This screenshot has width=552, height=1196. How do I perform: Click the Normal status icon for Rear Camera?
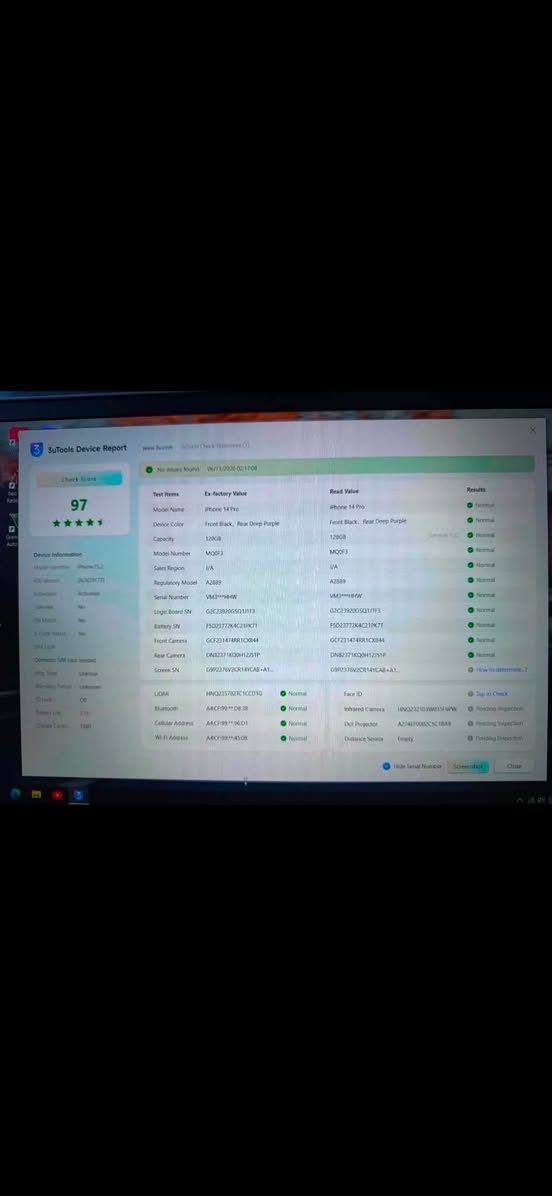point(470,654)
